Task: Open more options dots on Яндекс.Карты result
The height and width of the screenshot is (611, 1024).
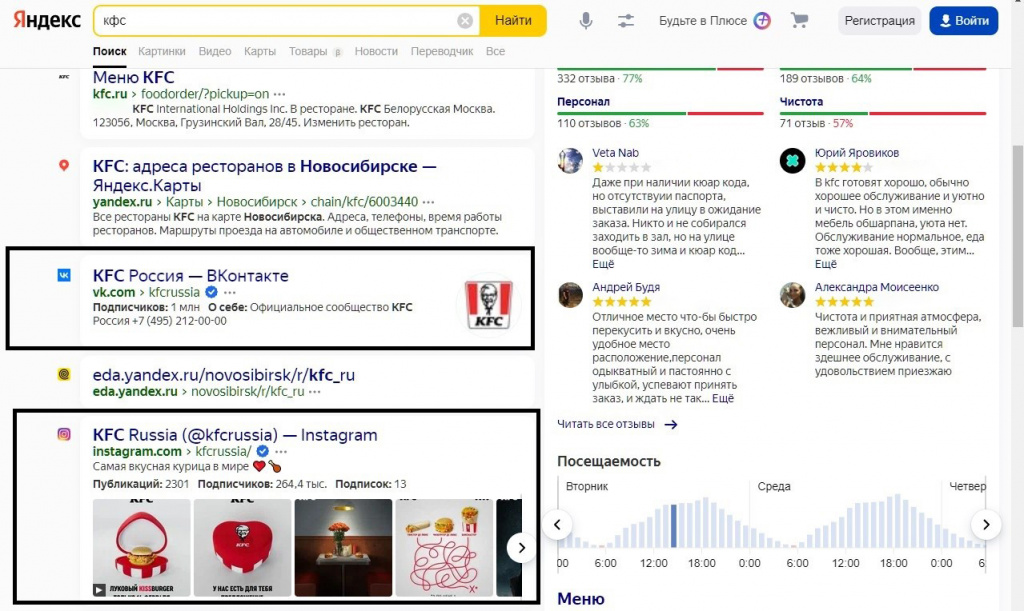Action: 428,202
